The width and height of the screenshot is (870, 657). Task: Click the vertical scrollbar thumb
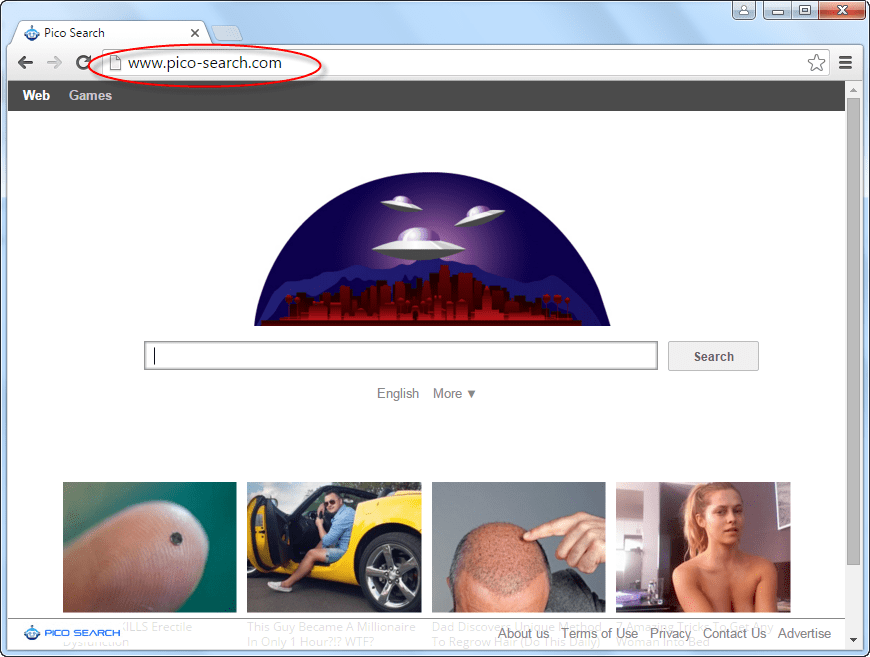coord(853,332)
